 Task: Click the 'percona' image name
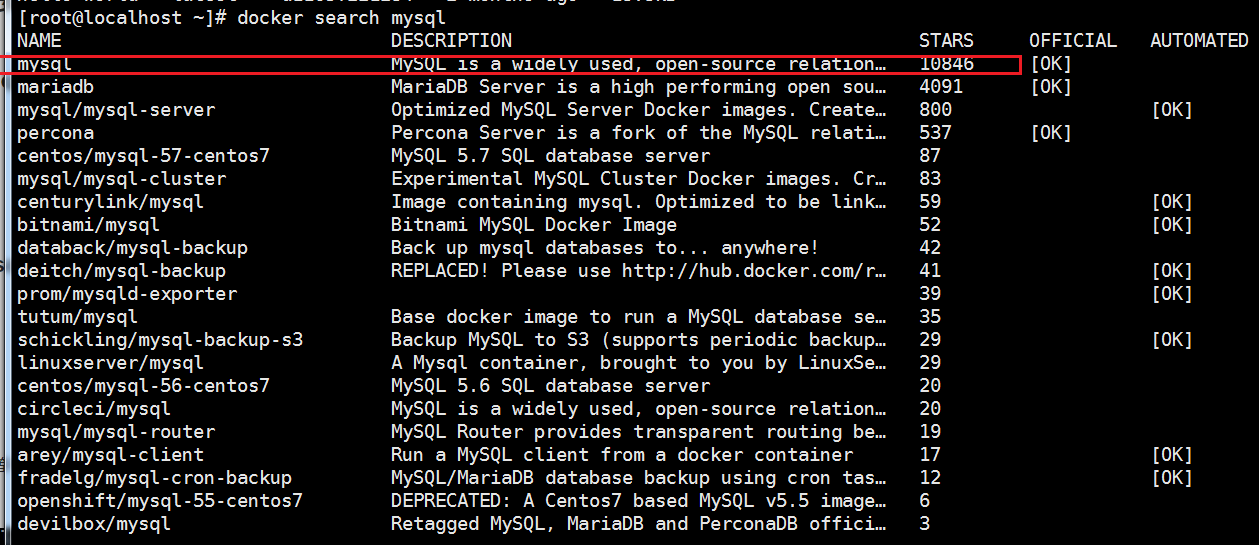(x=56, y=133)
